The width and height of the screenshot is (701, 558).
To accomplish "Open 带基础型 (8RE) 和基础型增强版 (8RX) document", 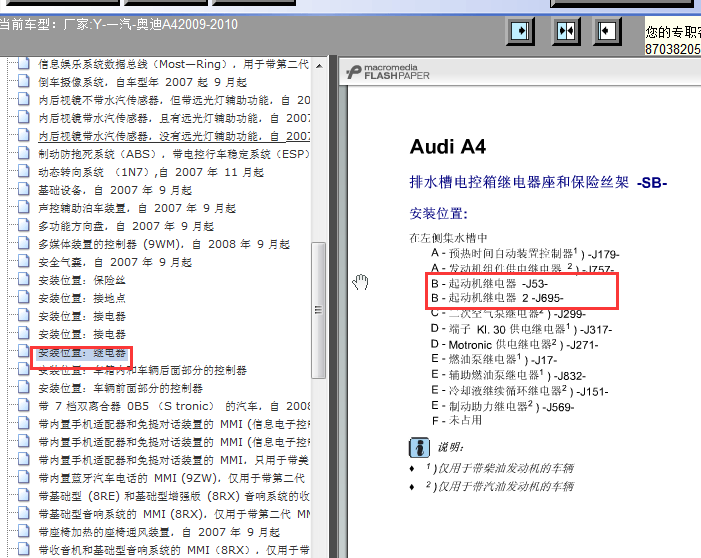I will point(174,496).
